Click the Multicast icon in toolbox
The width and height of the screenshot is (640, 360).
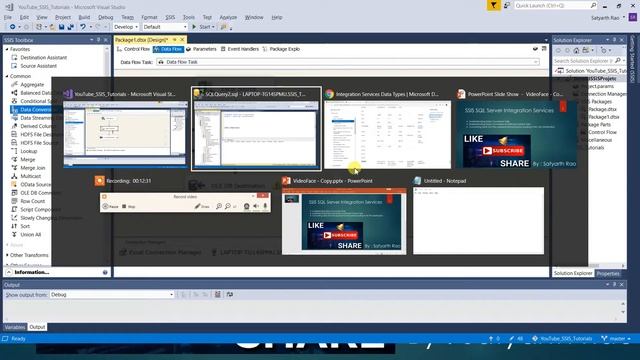coord(14,176)
